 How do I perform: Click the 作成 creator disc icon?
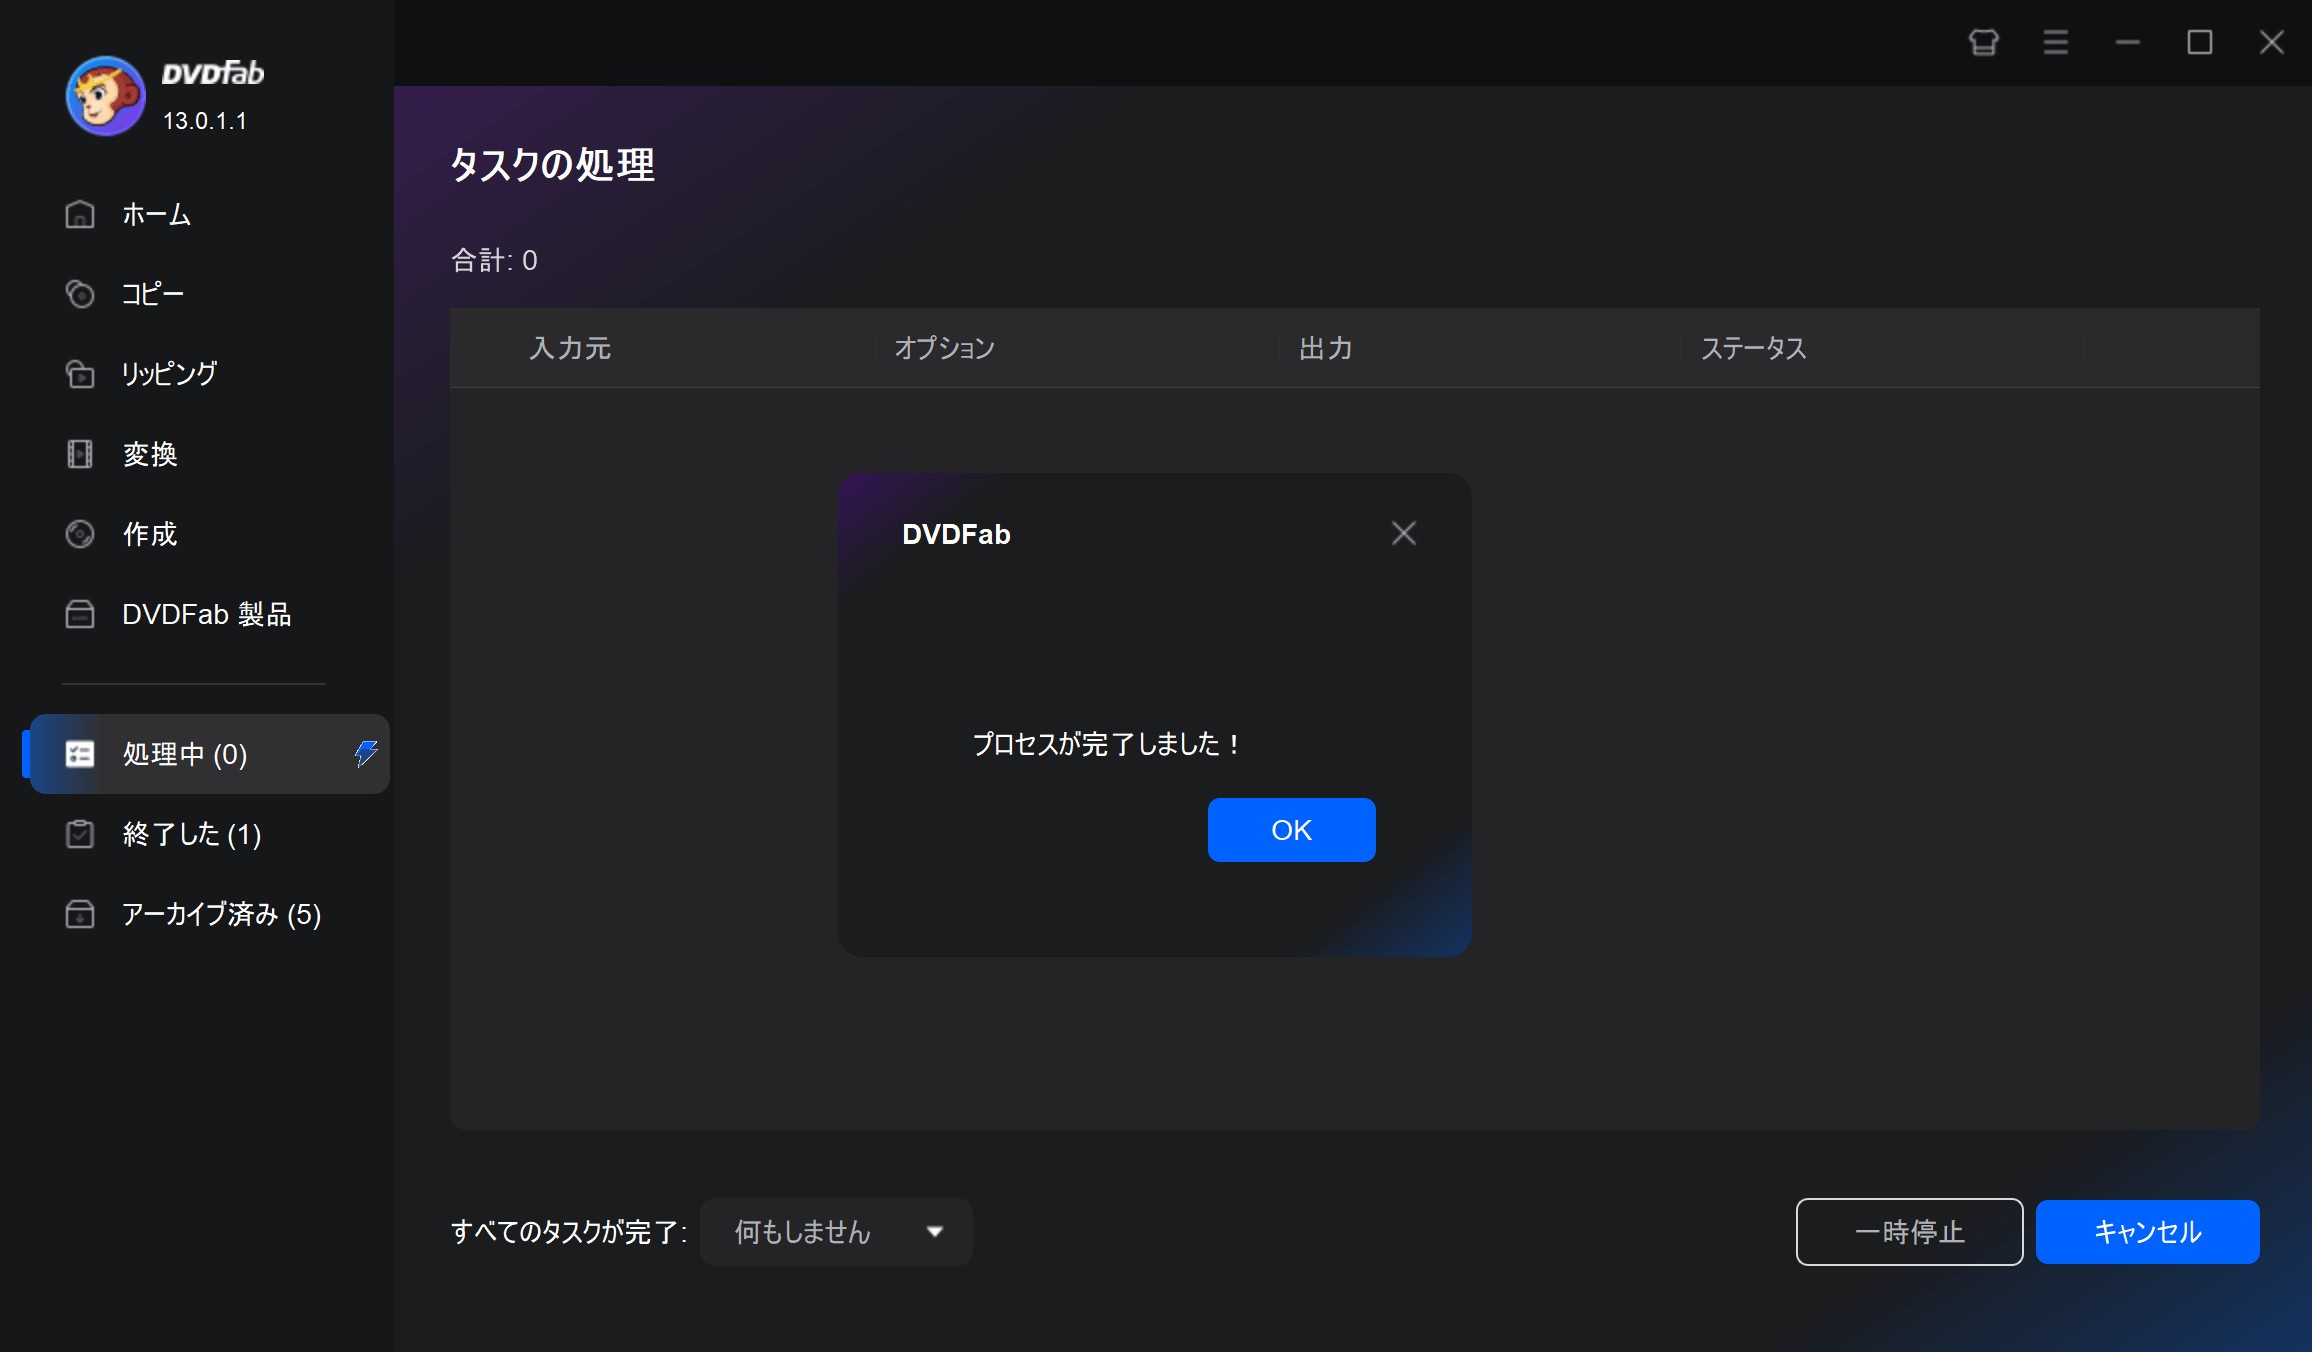pos(80,534)
